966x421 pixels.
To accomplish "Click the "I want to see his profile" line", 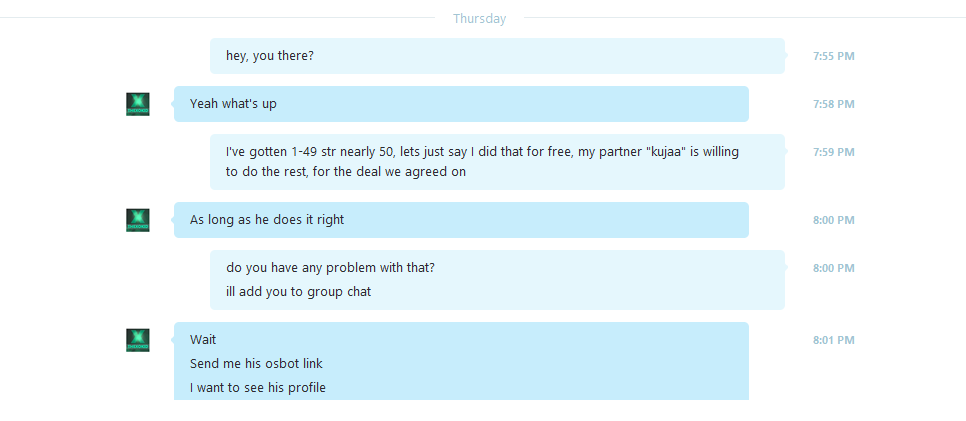I will click(x=258, y=388).
